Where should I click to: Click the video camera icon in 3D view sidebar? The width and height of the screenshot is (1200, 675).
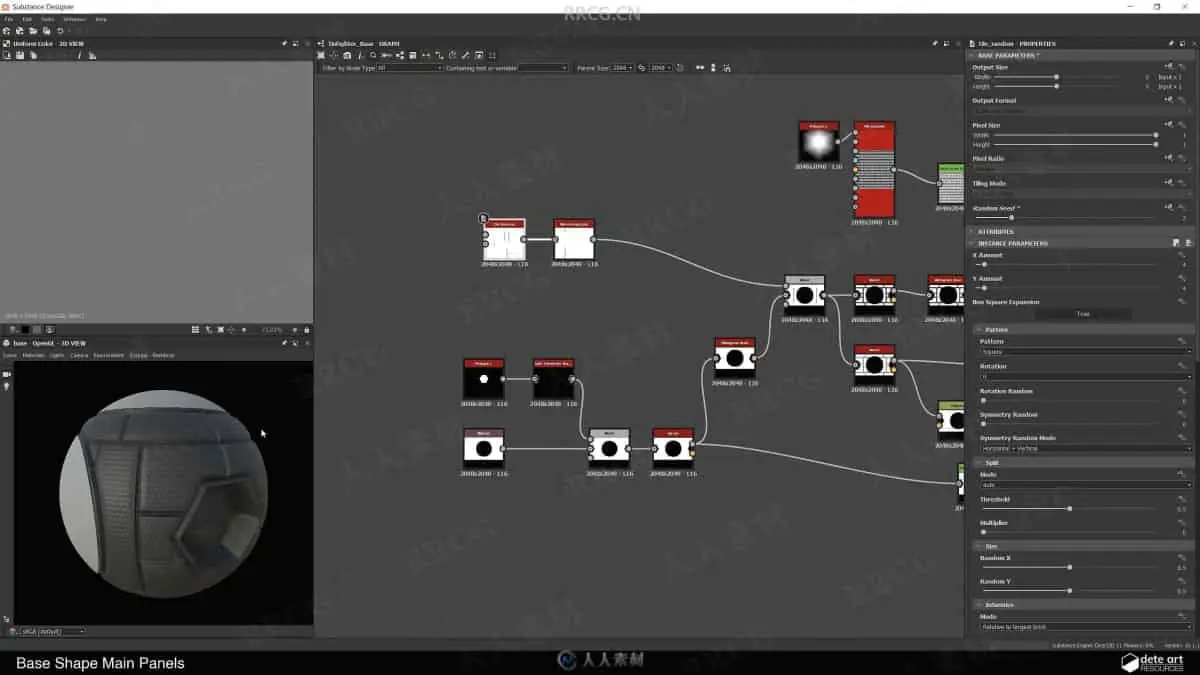[6, 374]
